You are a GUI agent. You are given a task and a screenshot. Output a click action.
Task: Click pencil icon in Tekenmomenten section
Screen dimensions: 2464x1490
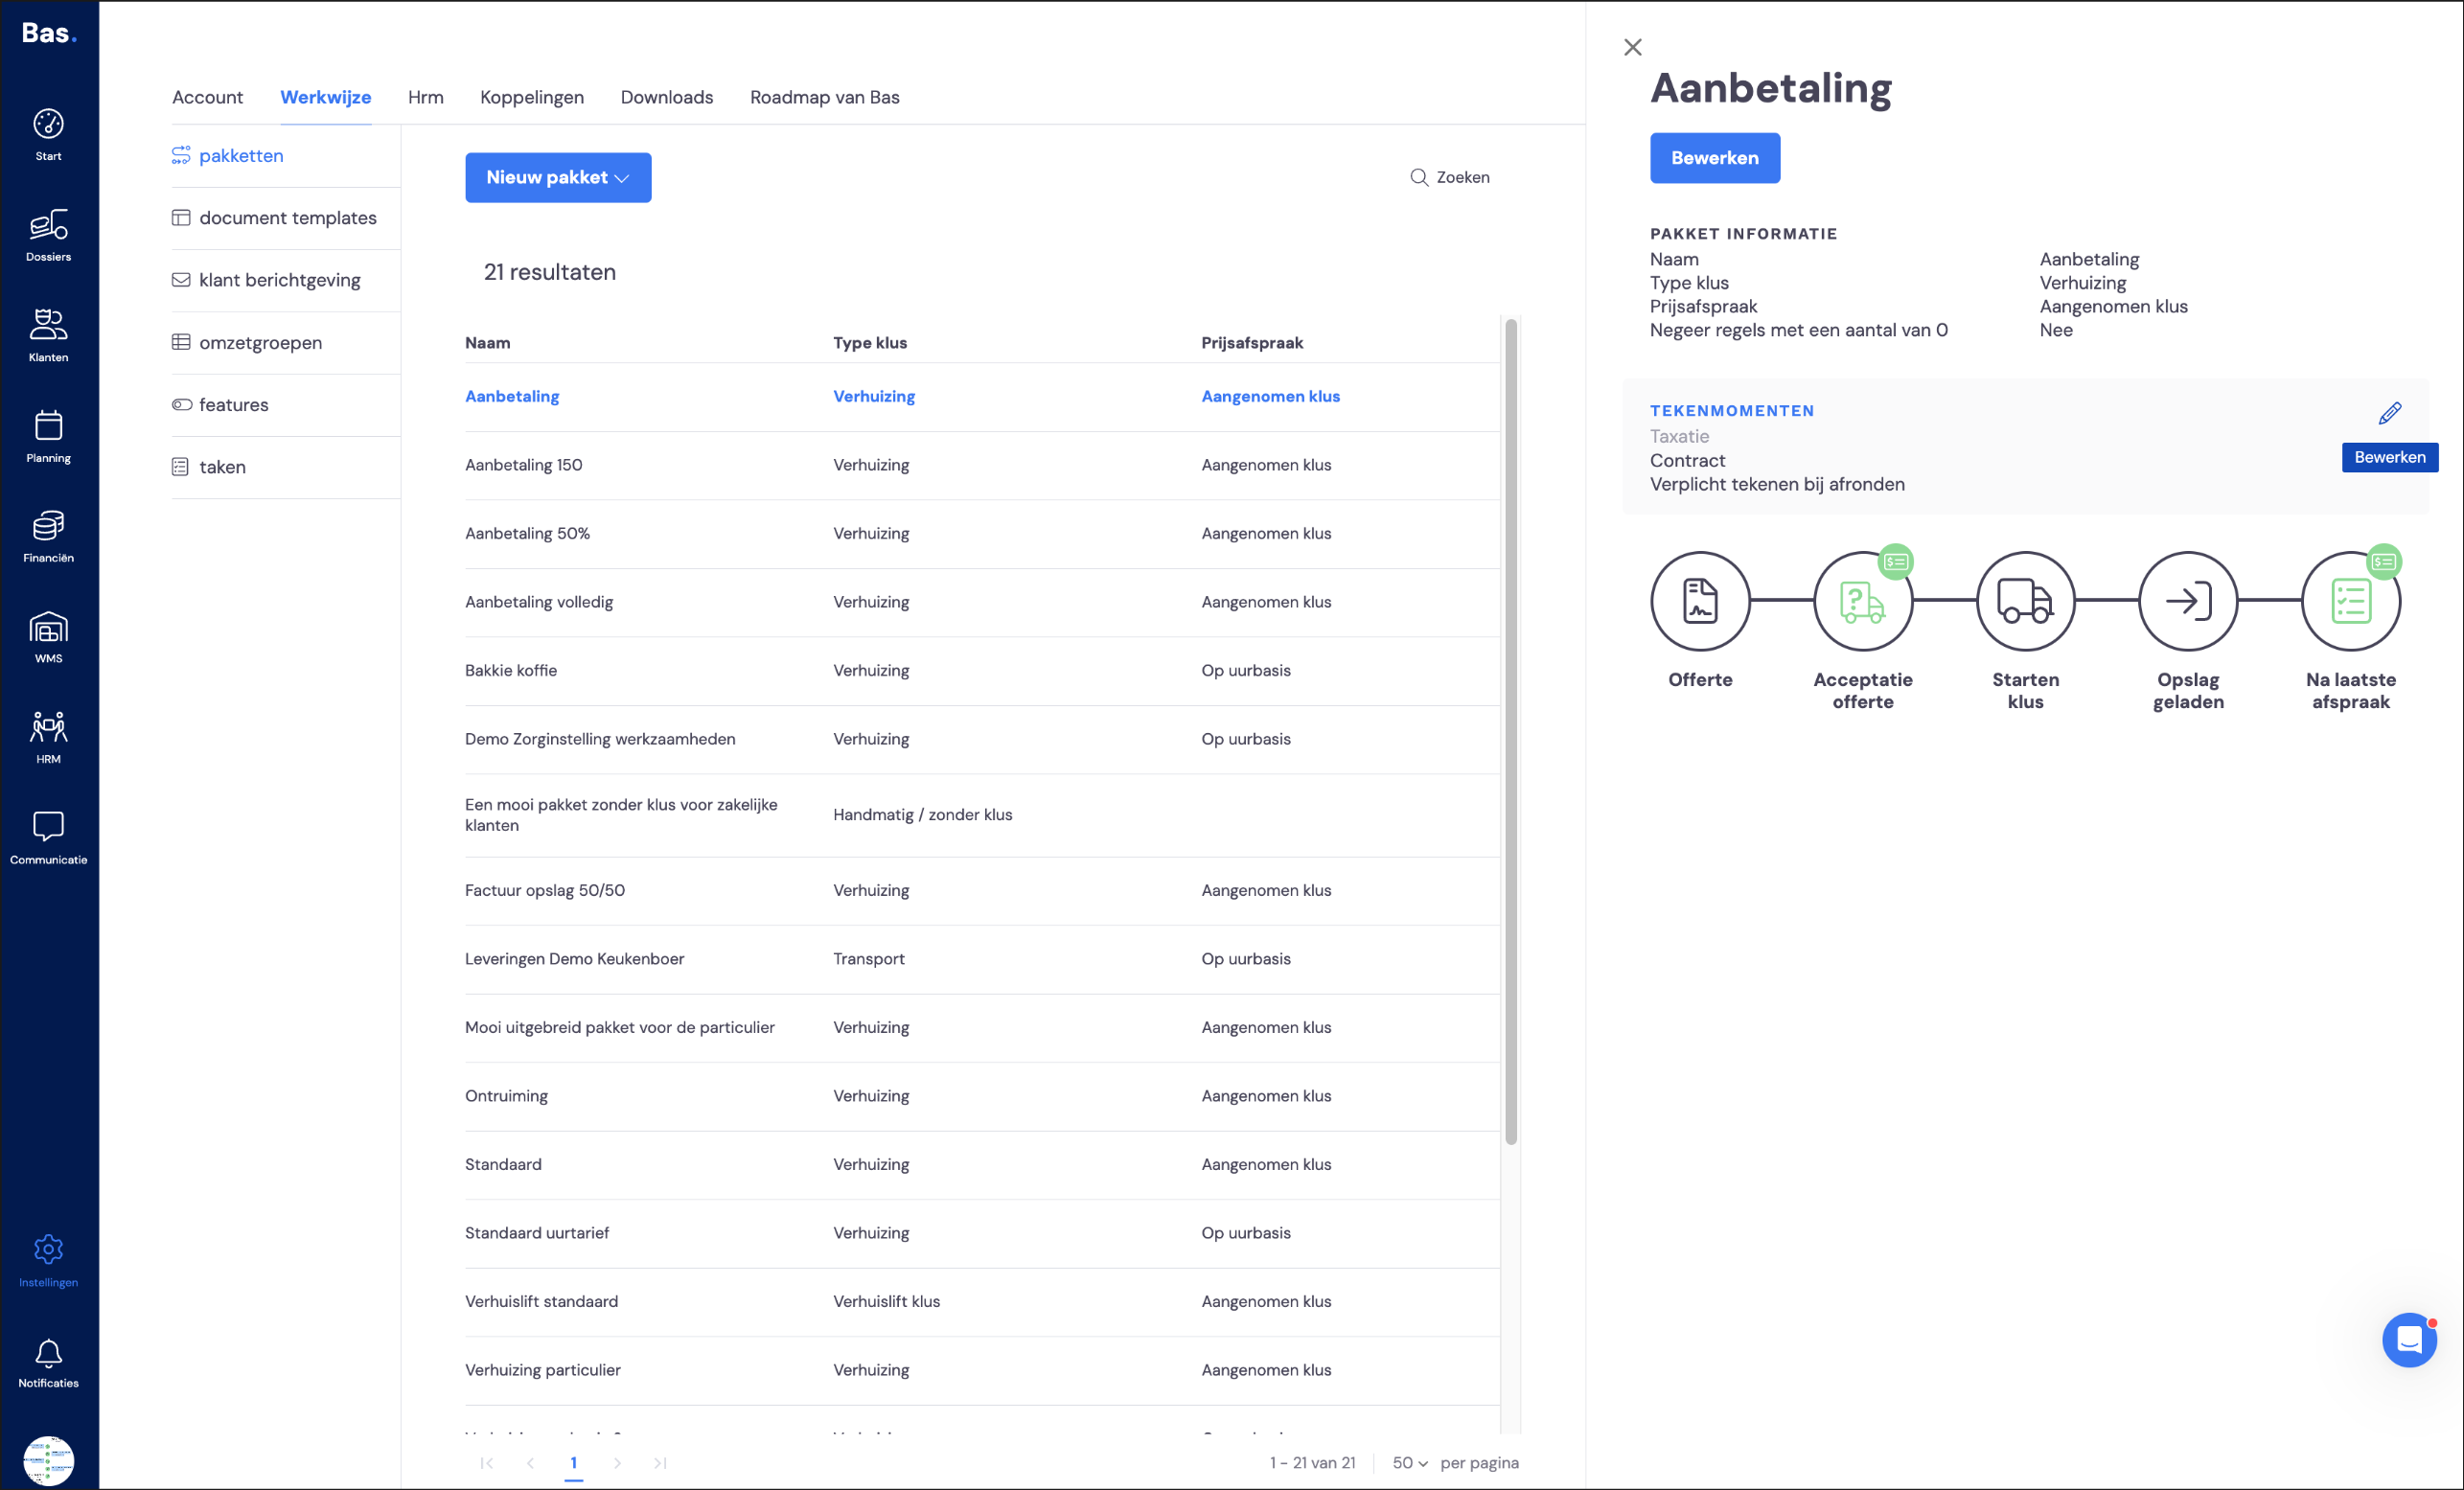[x=2389, y=412]
